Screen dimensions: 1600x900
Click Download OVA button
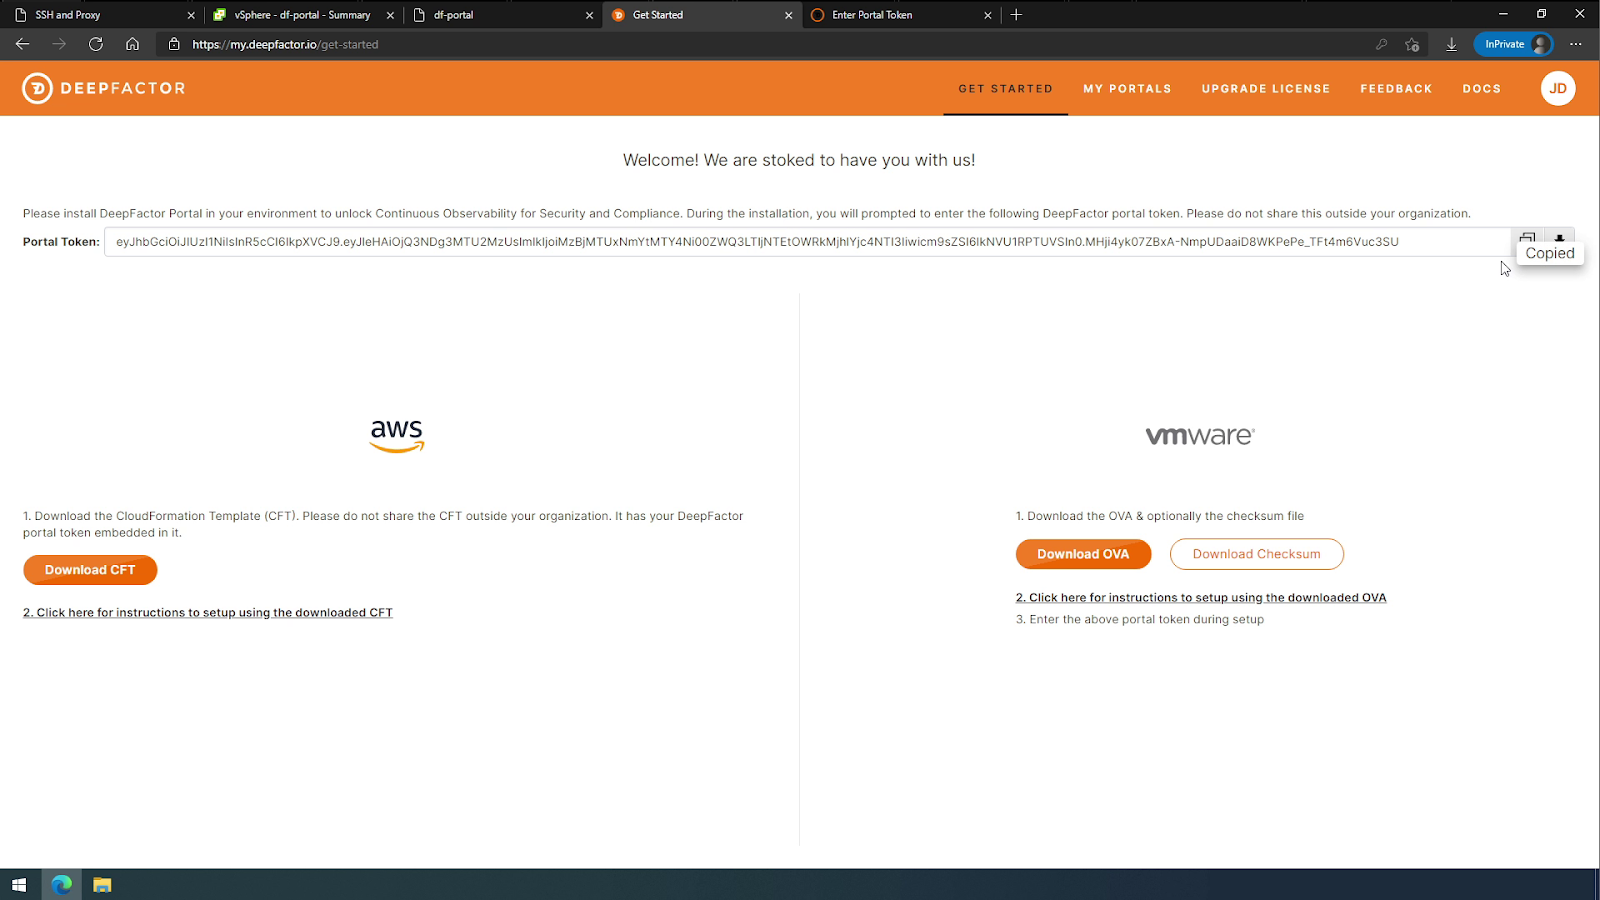click(1083, 554)
